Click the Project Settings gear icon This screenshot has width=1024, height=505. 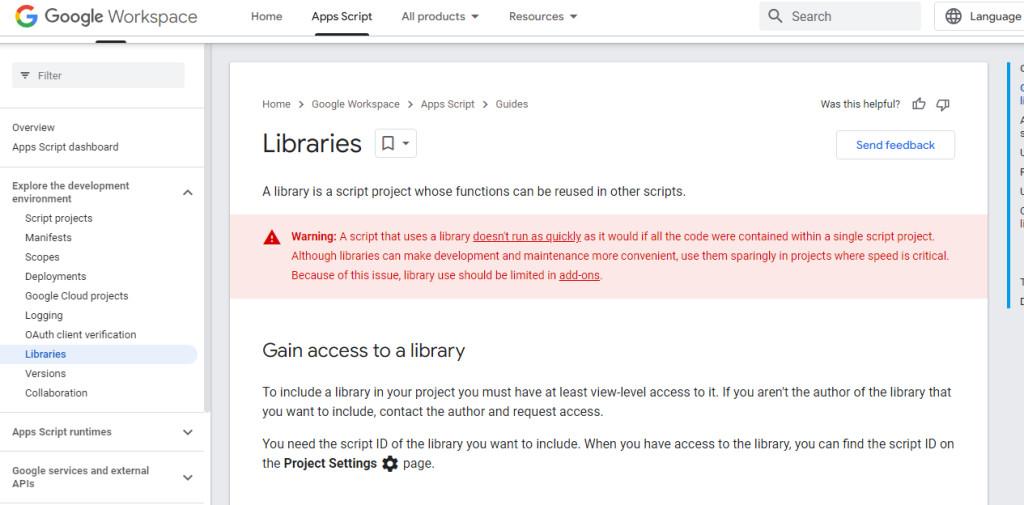[x=390, y=464]
